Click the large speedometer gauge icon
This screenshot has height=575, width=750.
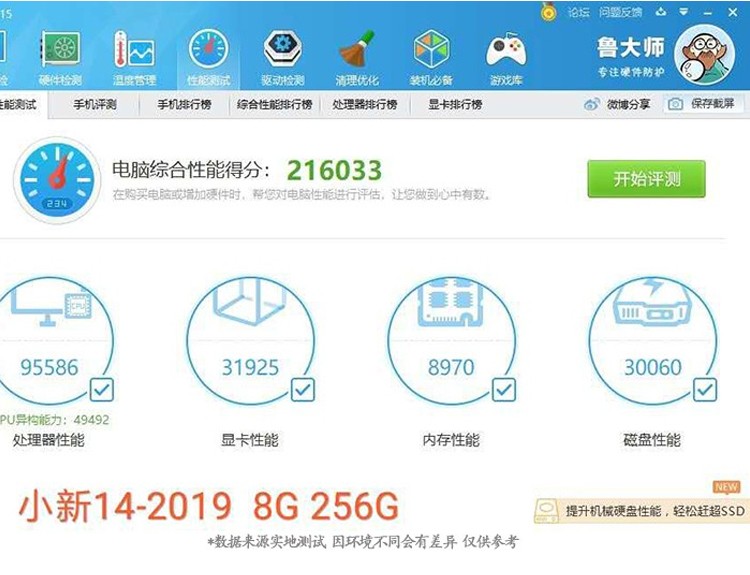point(57,180)
